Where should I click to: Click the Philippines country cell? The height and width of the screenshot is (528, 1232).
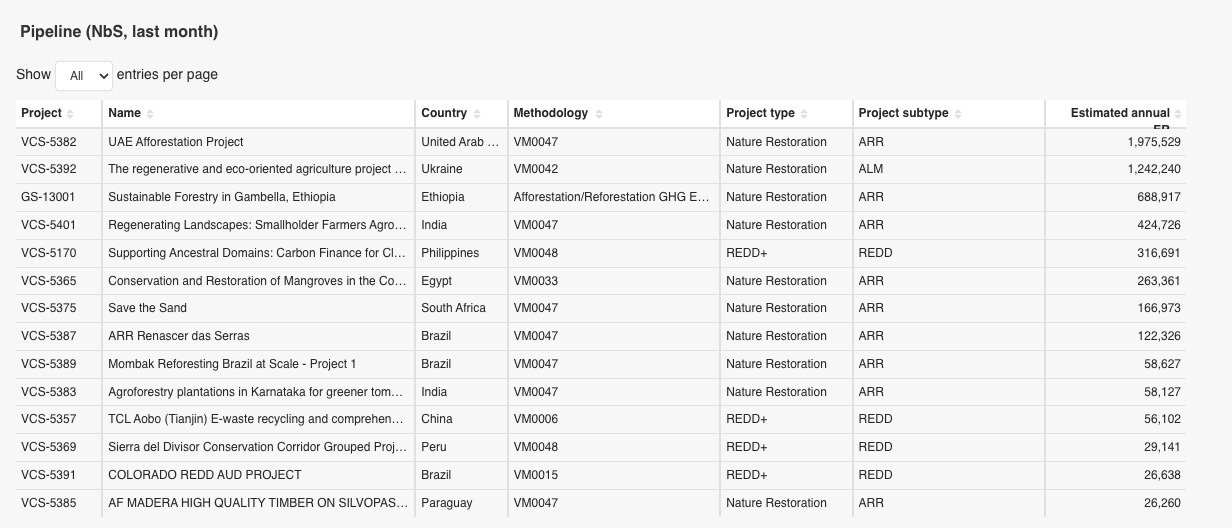tap(450, 253)
